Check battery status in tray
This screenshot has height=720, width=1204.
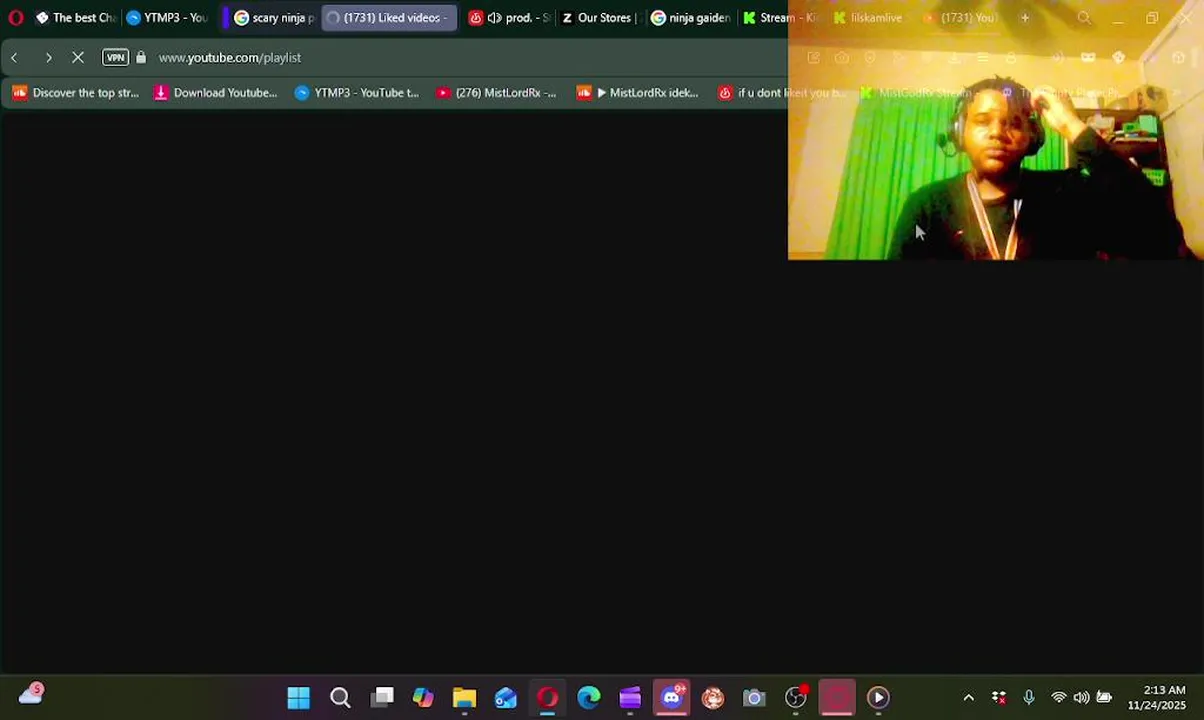[x=1104, y=698]
